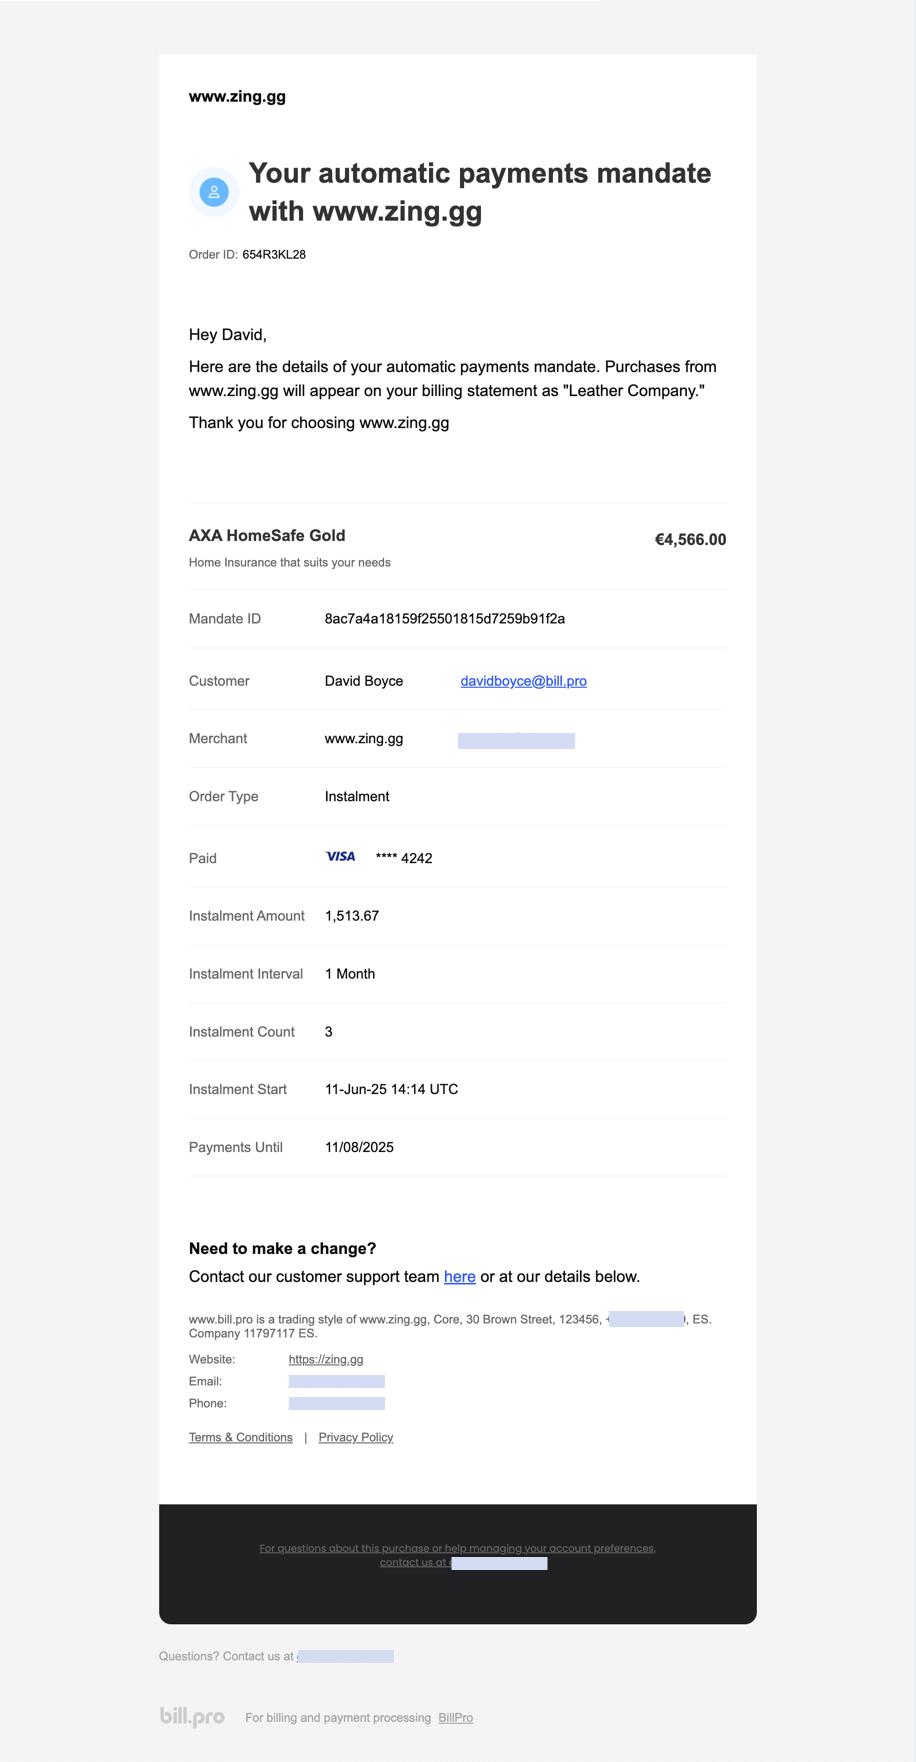916x1762 pixels.
Task: Click 'Thank you for choosing www.zing.gg'
Action: click(x=319, y=423)
